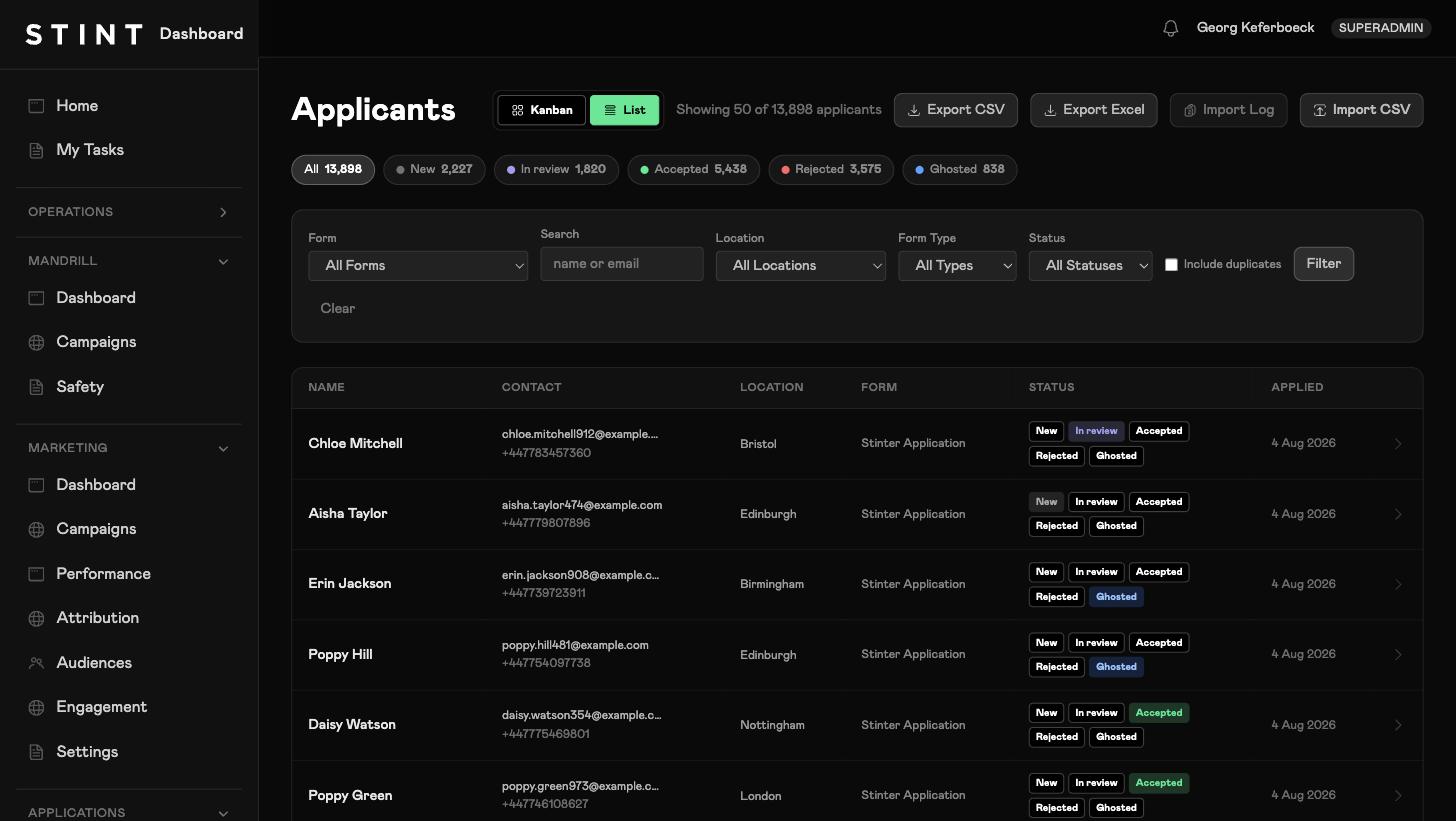Viewport: 1456px width, 821px height.
Task: Open the All Types dropdown
Action: click(957, 266)
